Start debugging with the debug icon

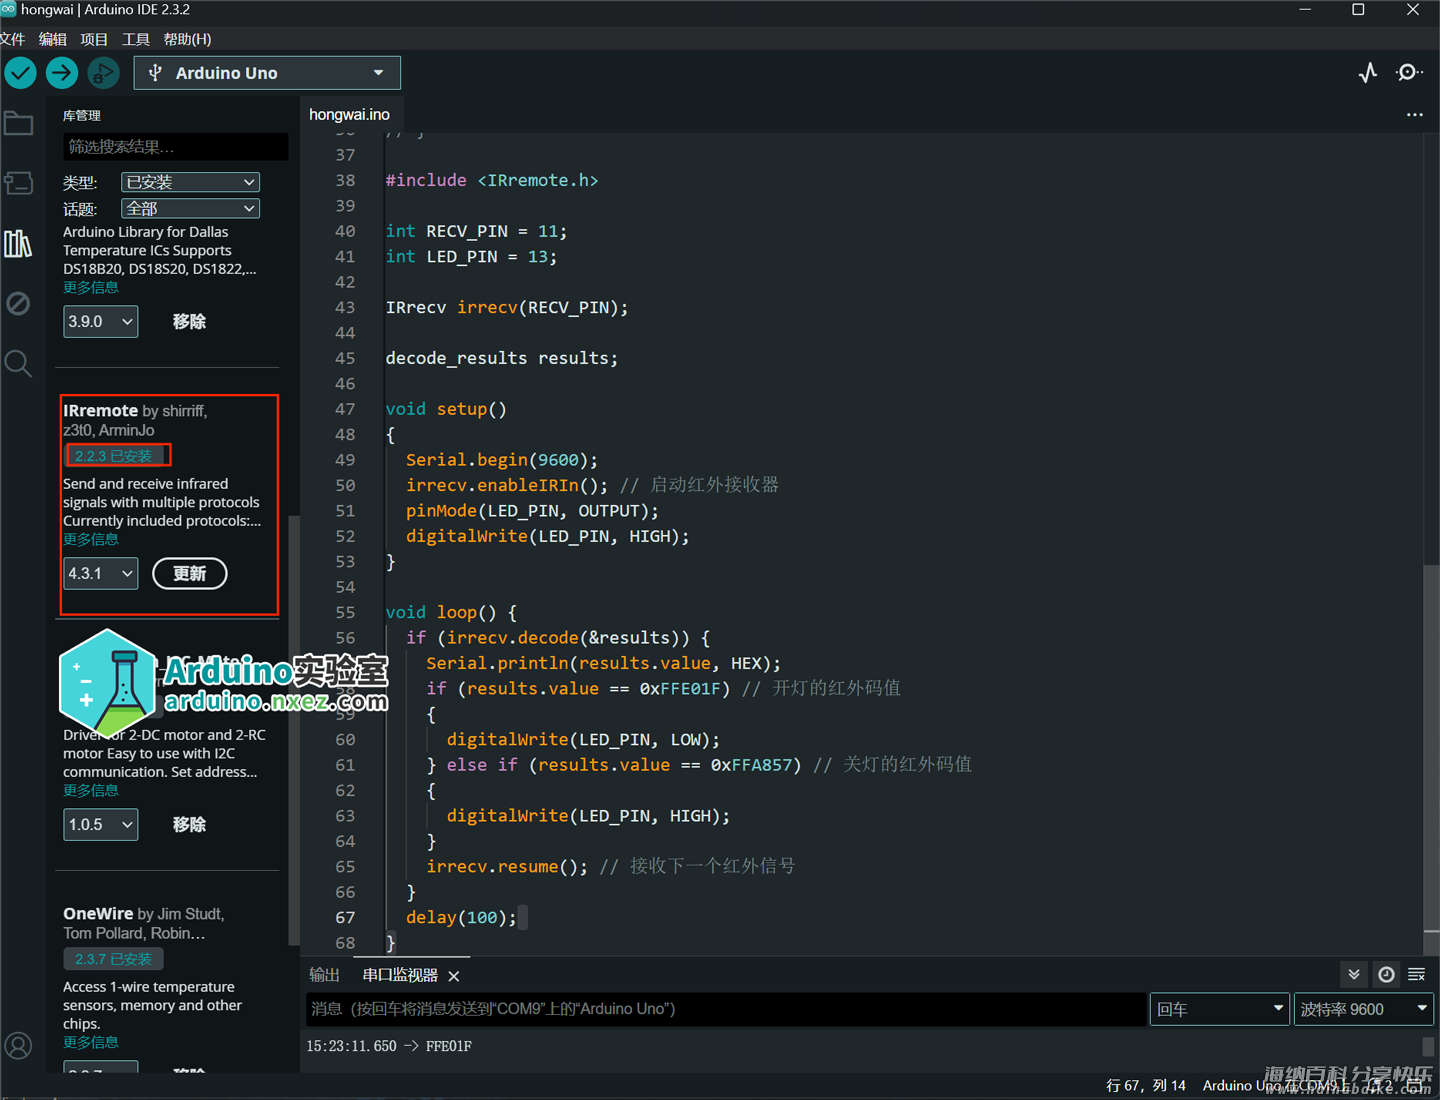pos(103,73)
